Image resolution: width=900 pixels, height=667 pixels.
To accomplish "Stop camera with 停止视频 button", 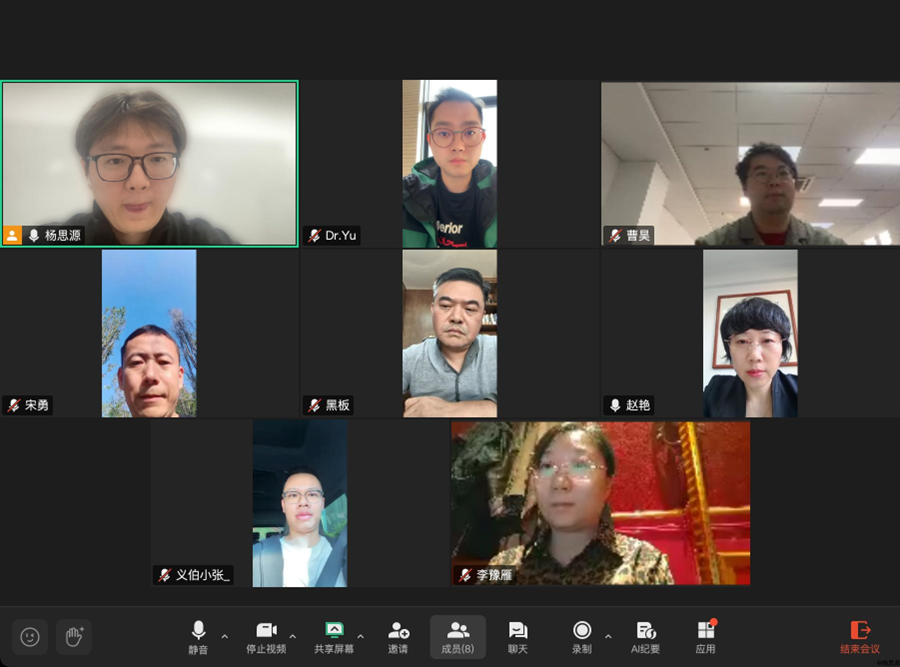I will click(x=266, y=637).
